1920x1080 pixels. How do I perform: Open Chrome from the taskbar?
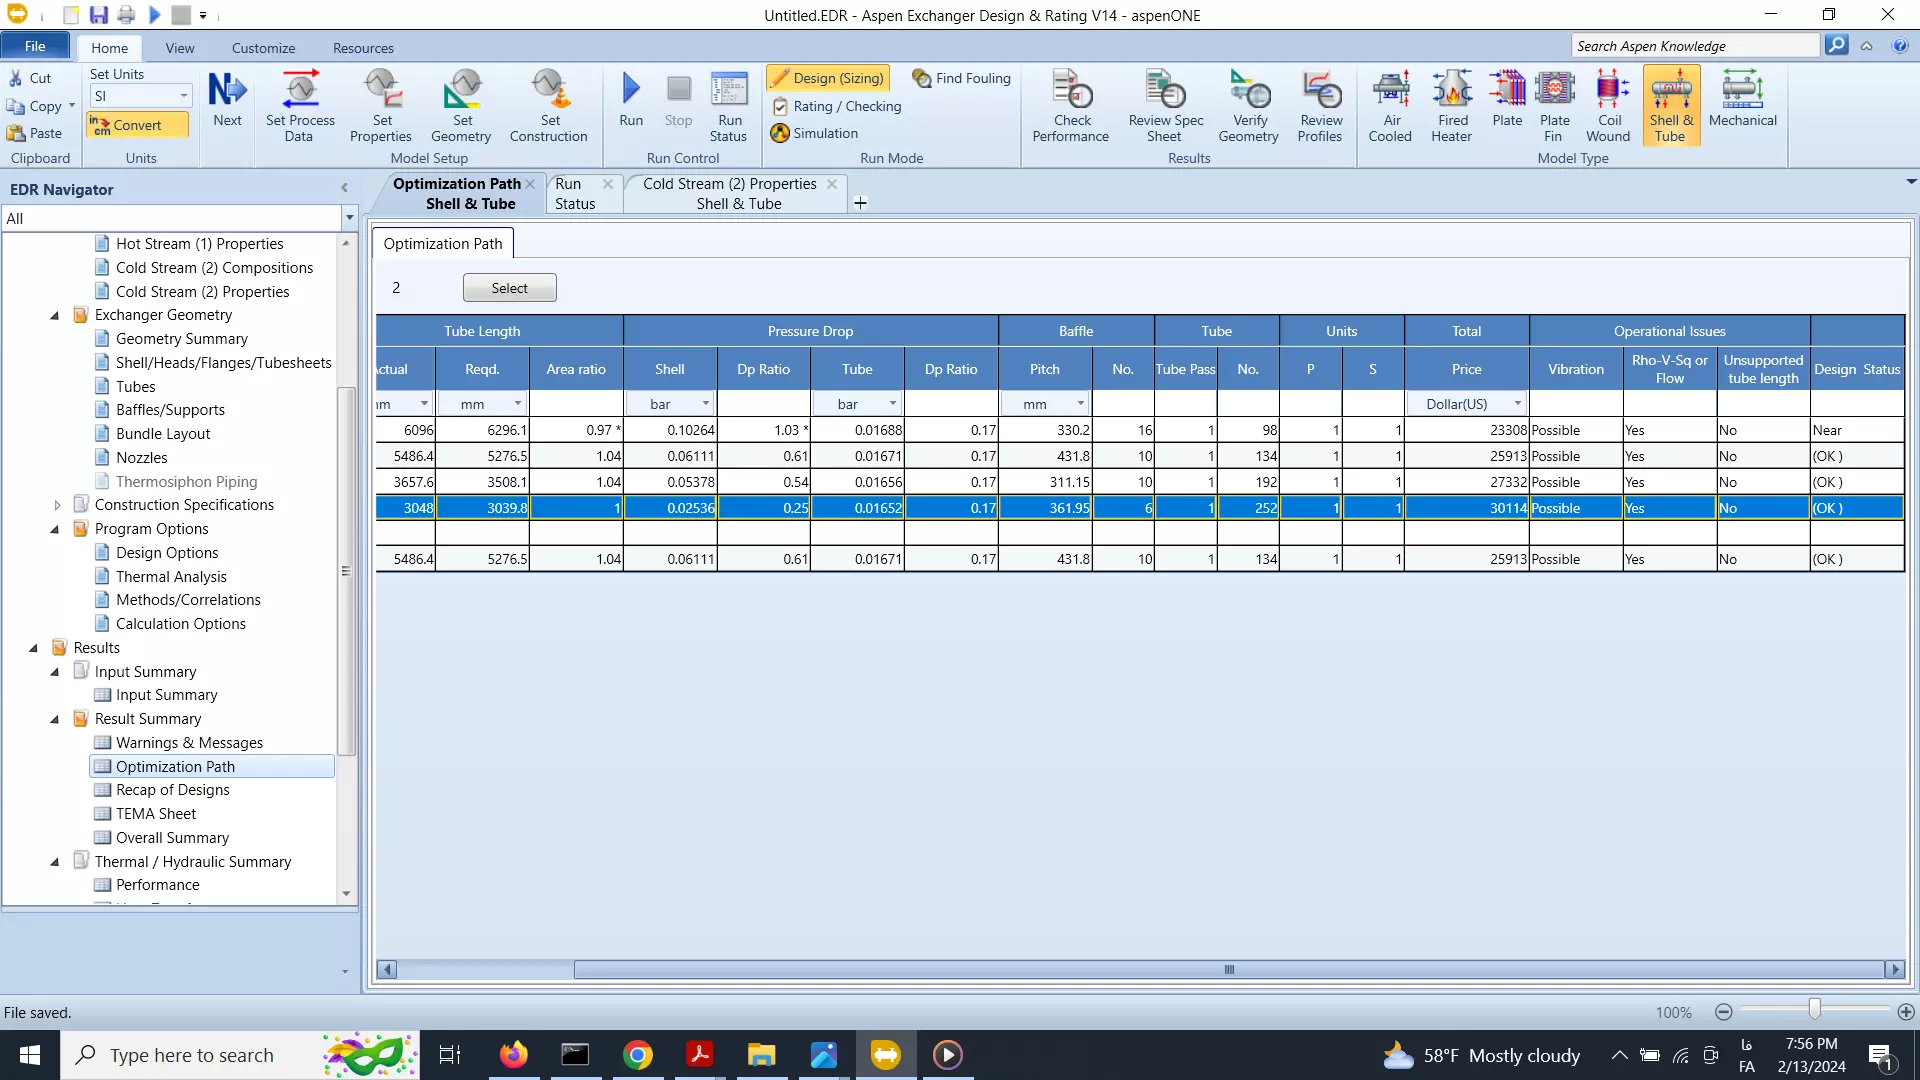click(638, 1055)
